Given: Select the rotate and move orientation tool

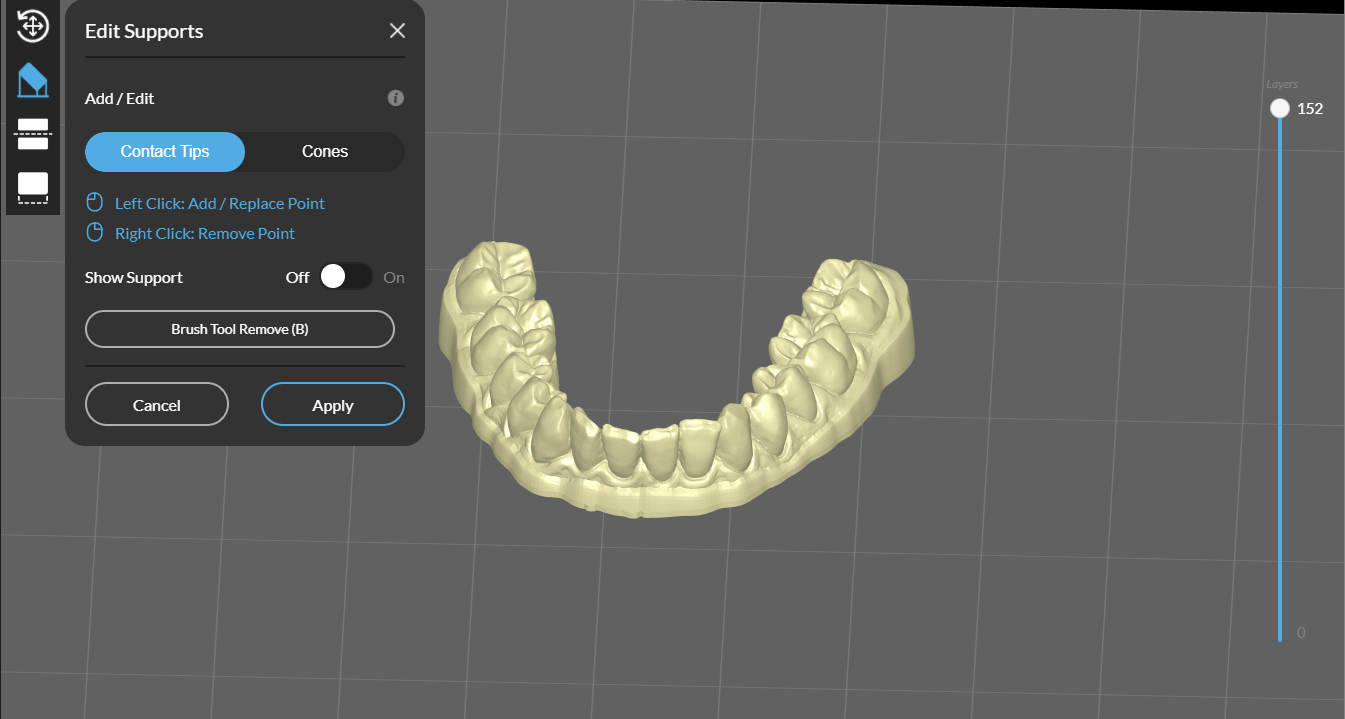Looking at the screenshot, I should pyautogui.click(x=33, y=26).
